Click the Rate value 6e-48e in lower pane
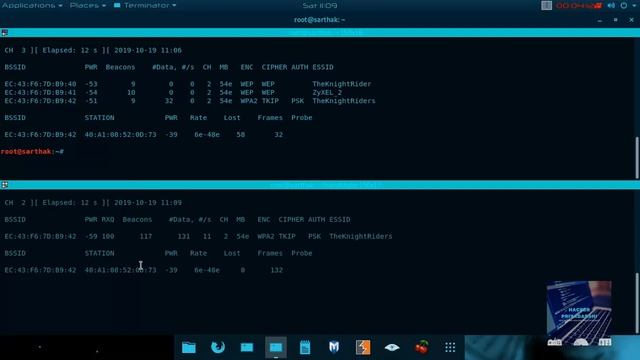640x360 pixels. [x=207, y=270]
